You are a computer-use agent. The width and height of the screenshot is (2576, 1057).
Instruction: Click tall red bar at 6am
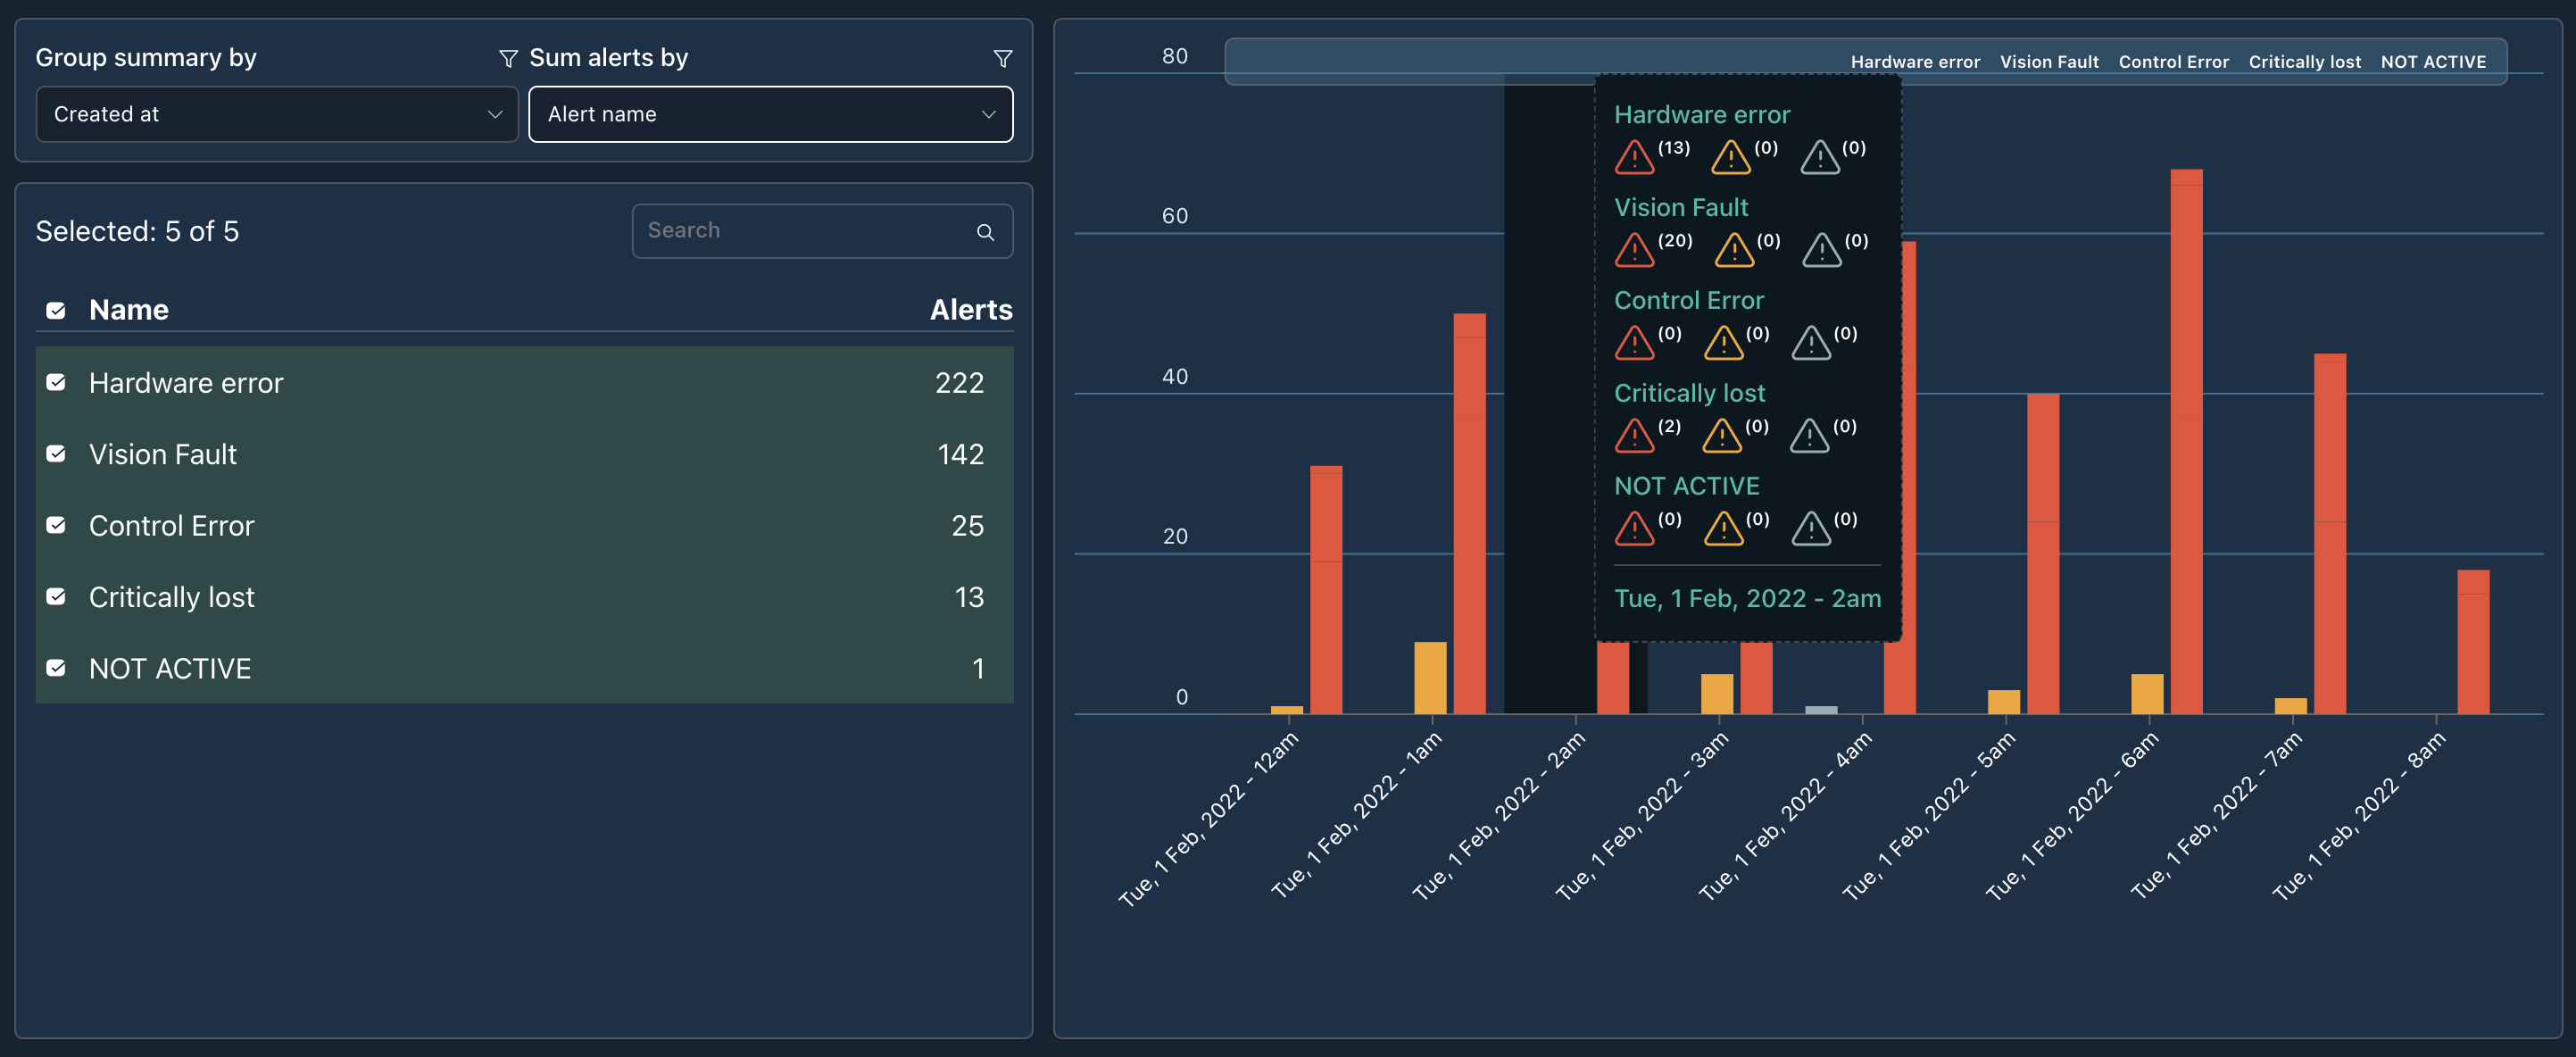coord(2186,440)
